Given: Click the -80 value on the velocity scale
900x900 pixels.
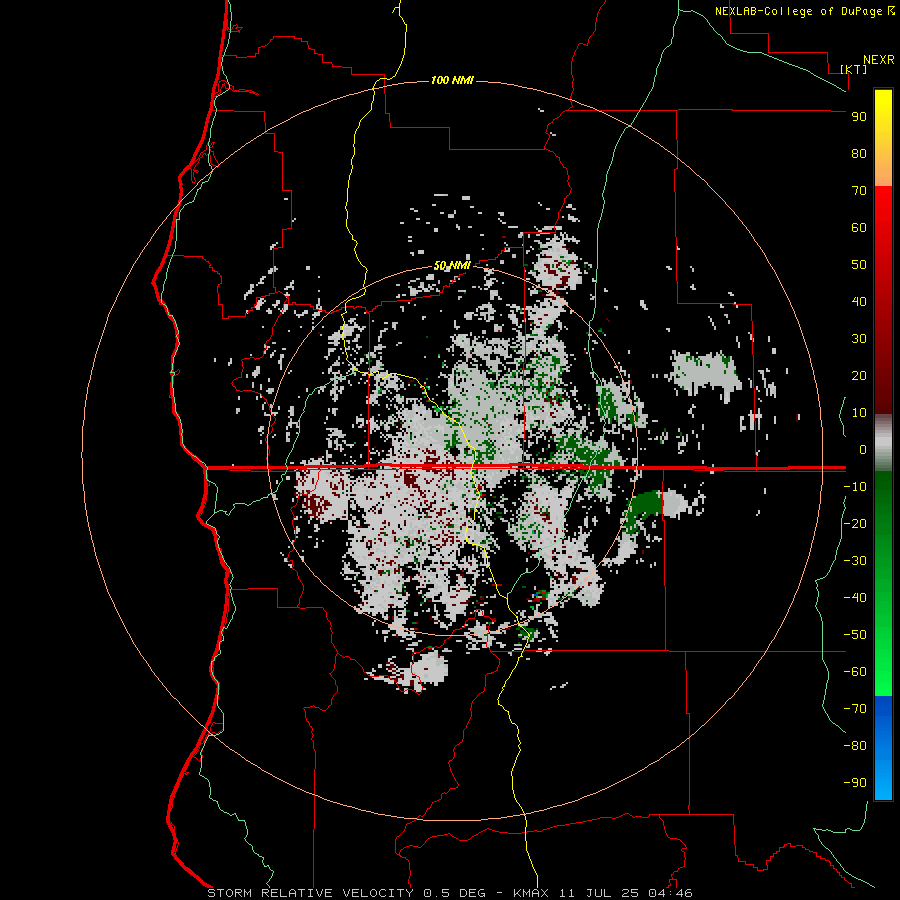Looking at the screenshot, I should coord(855,746).
